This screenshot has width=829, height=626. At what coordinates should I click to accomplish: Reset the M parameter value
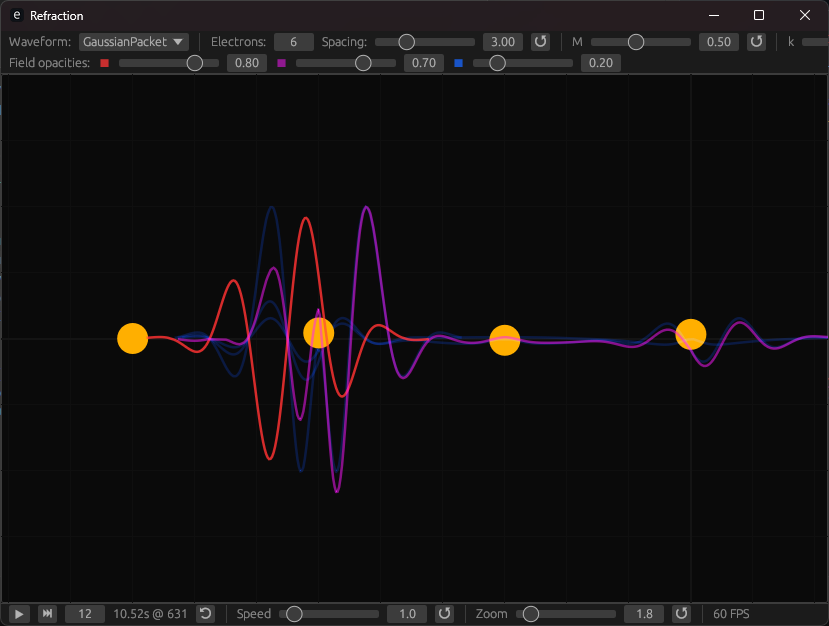[x=757, y=42]
